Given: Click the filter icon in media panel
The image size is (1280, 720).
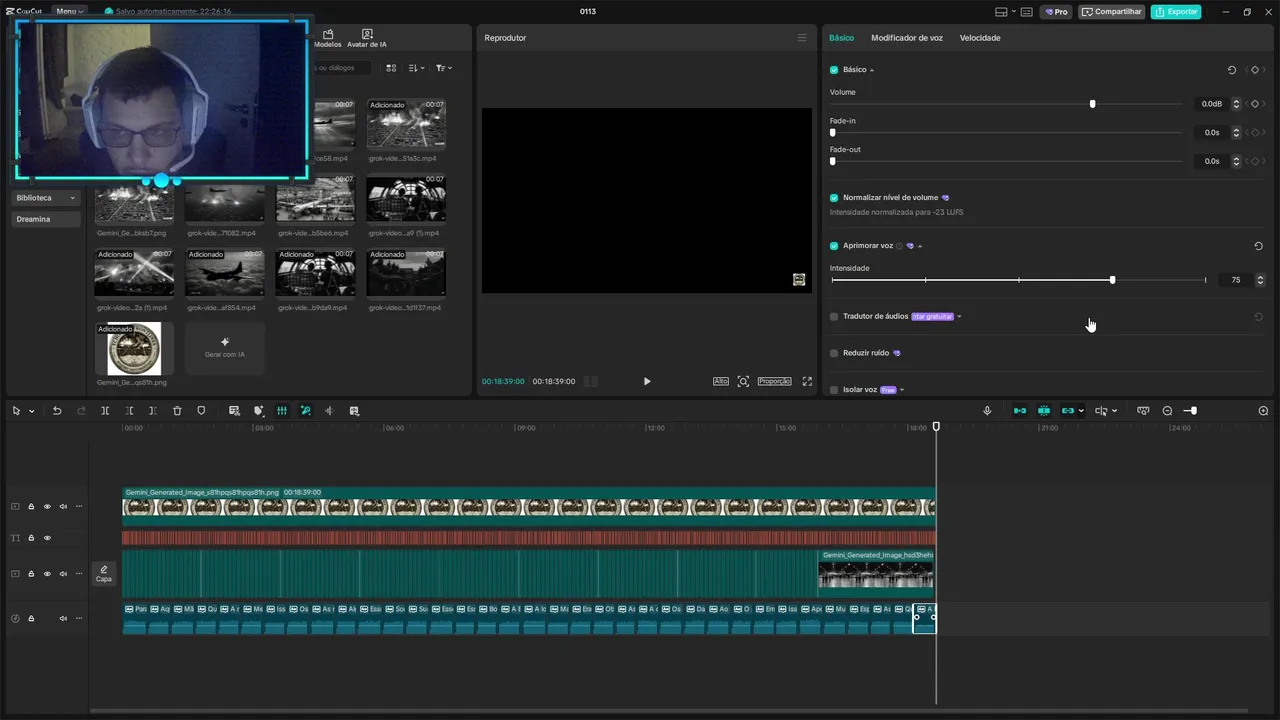Looking at the screenshot, I should click(x=443, y=68).
